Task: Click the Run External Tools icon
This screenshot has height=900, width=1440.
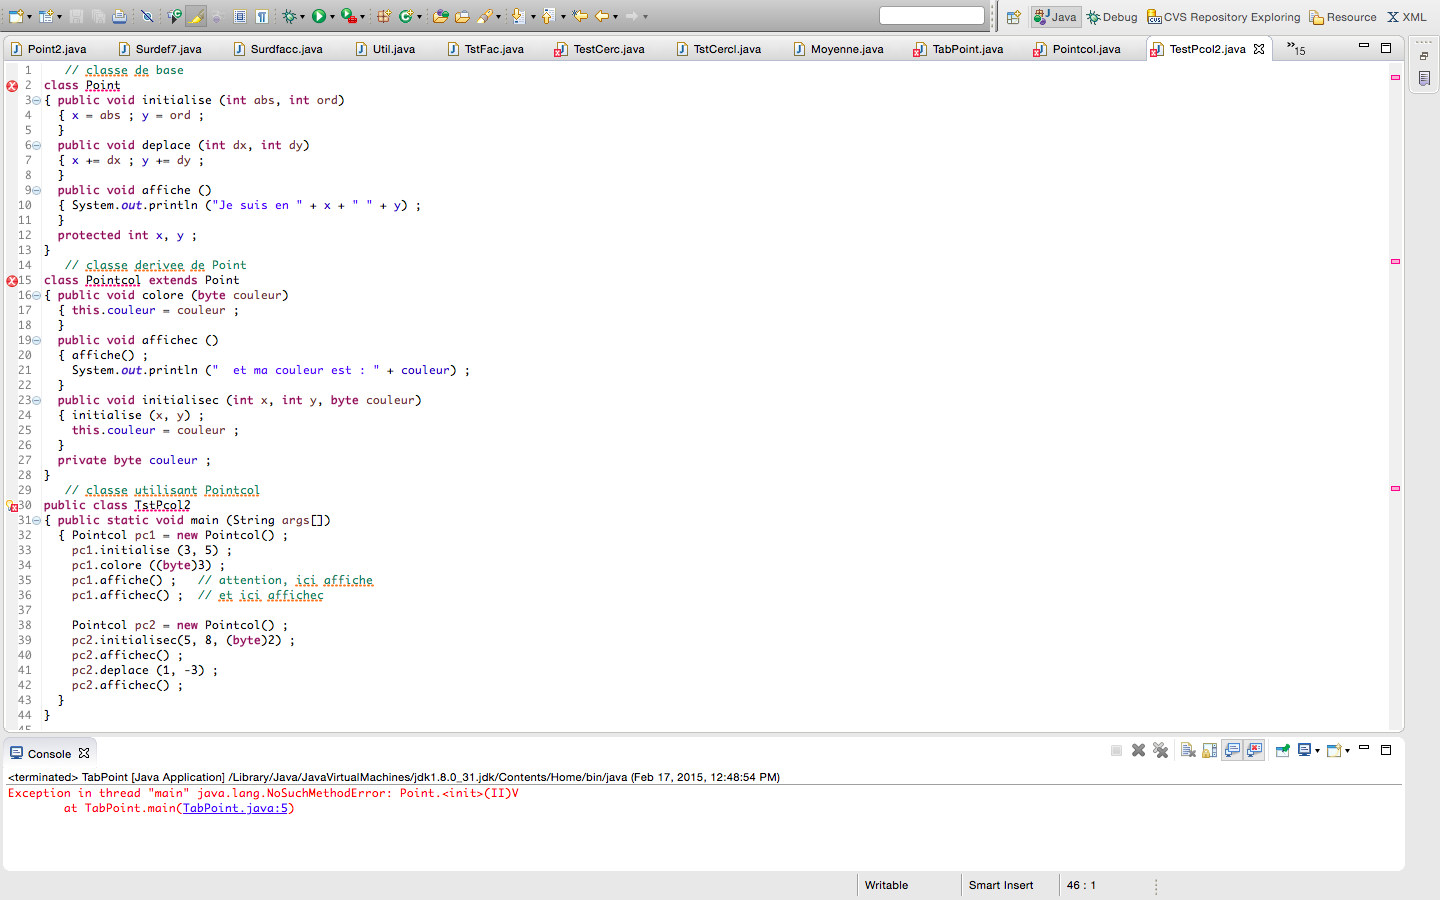Action: tap(348, 16)
